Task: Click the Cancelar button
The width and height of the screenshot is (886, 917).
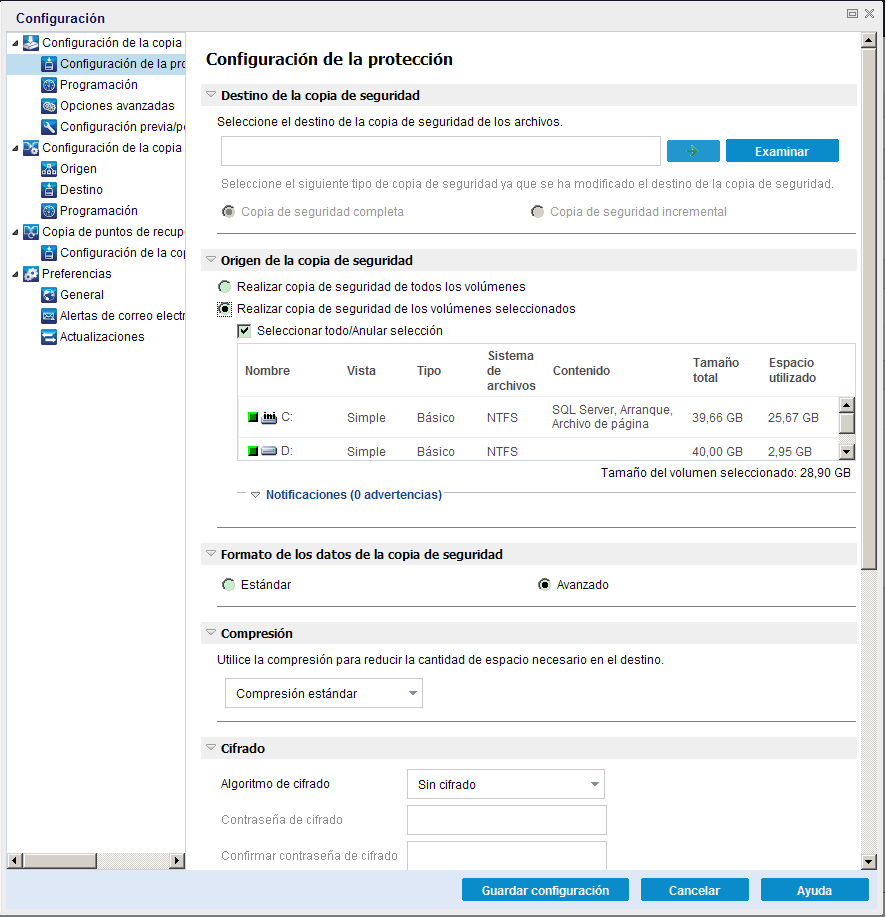Action: point(695,890)
